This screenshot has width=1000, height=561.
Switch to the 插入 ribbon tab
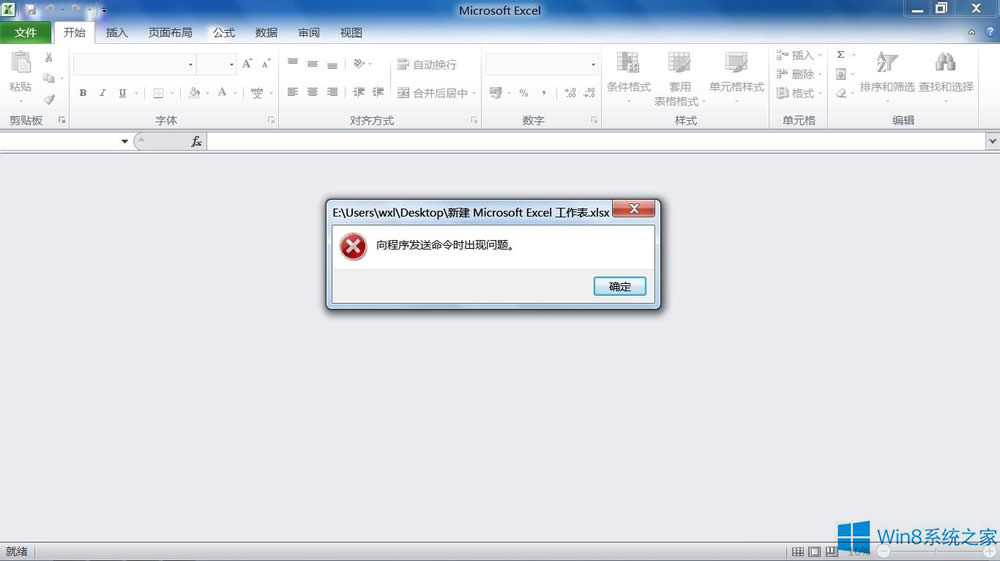point(117,33)
